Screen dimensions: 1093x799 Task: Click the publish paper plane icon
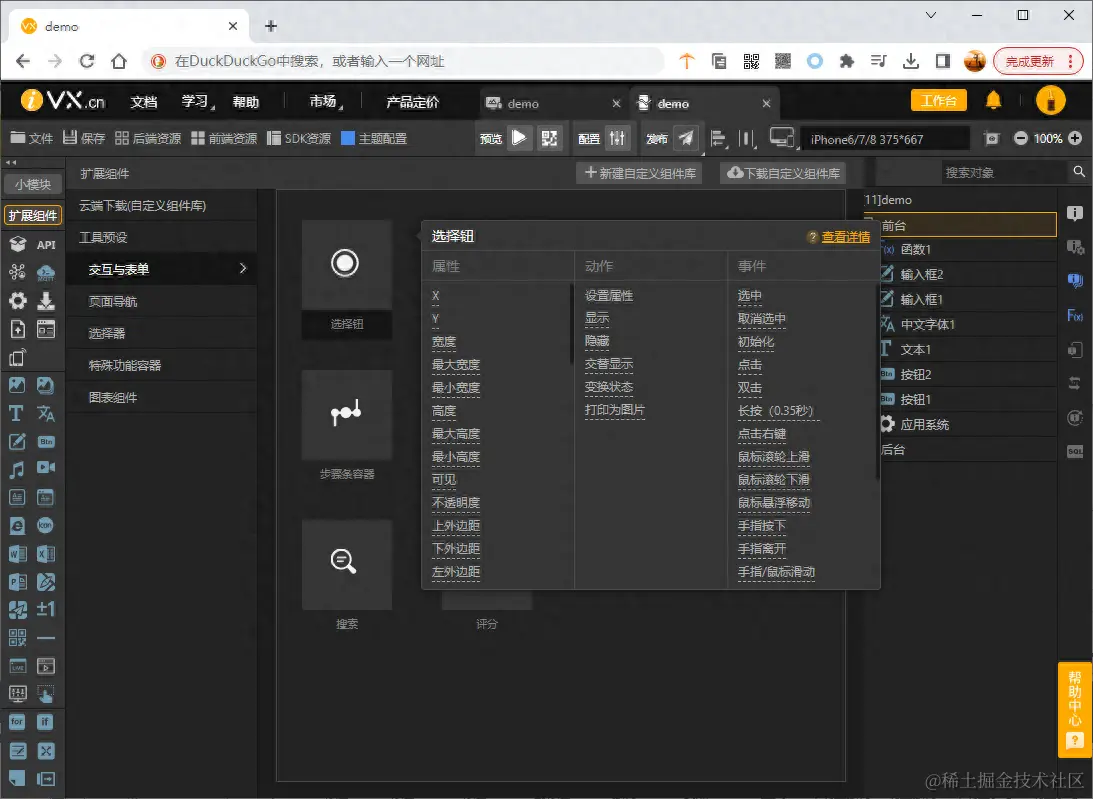(687, 138)
